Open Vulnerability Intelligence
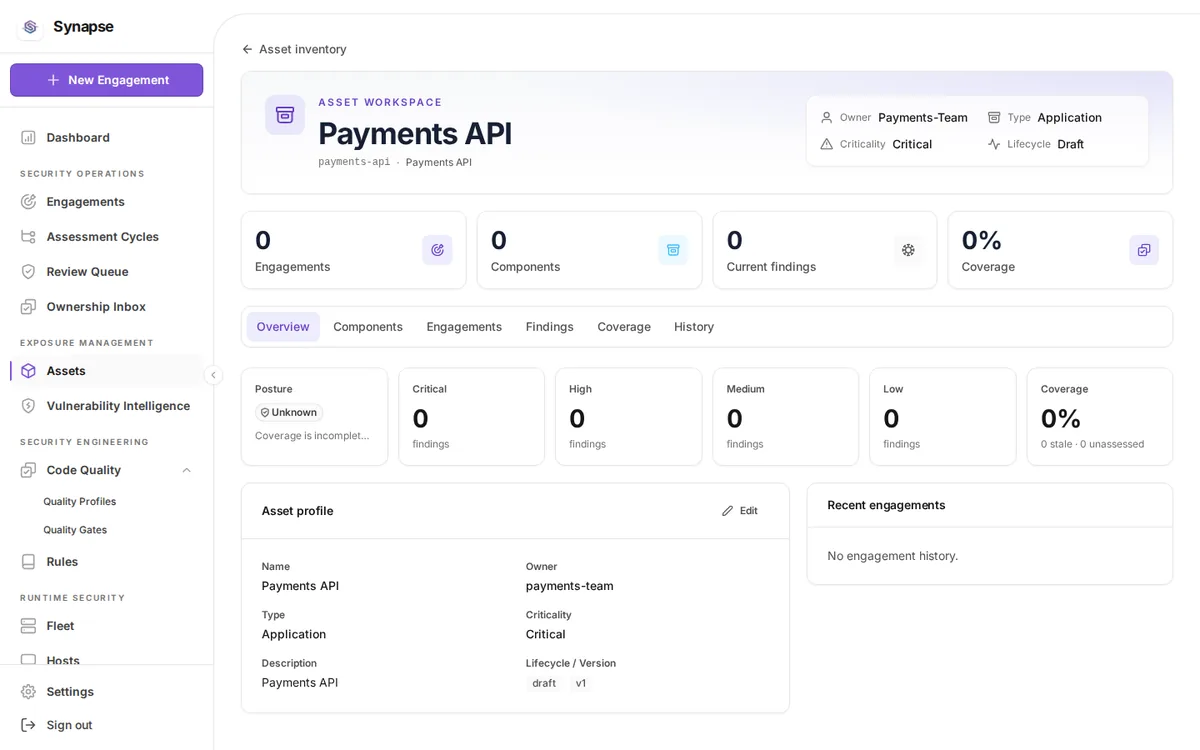 106,405
